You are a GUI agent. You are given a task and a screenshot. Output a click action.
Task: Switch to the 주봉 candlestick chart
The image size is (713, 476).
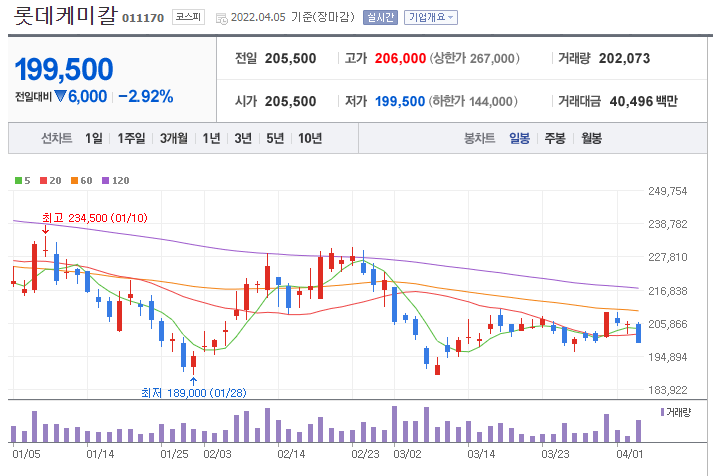(555, 138)
